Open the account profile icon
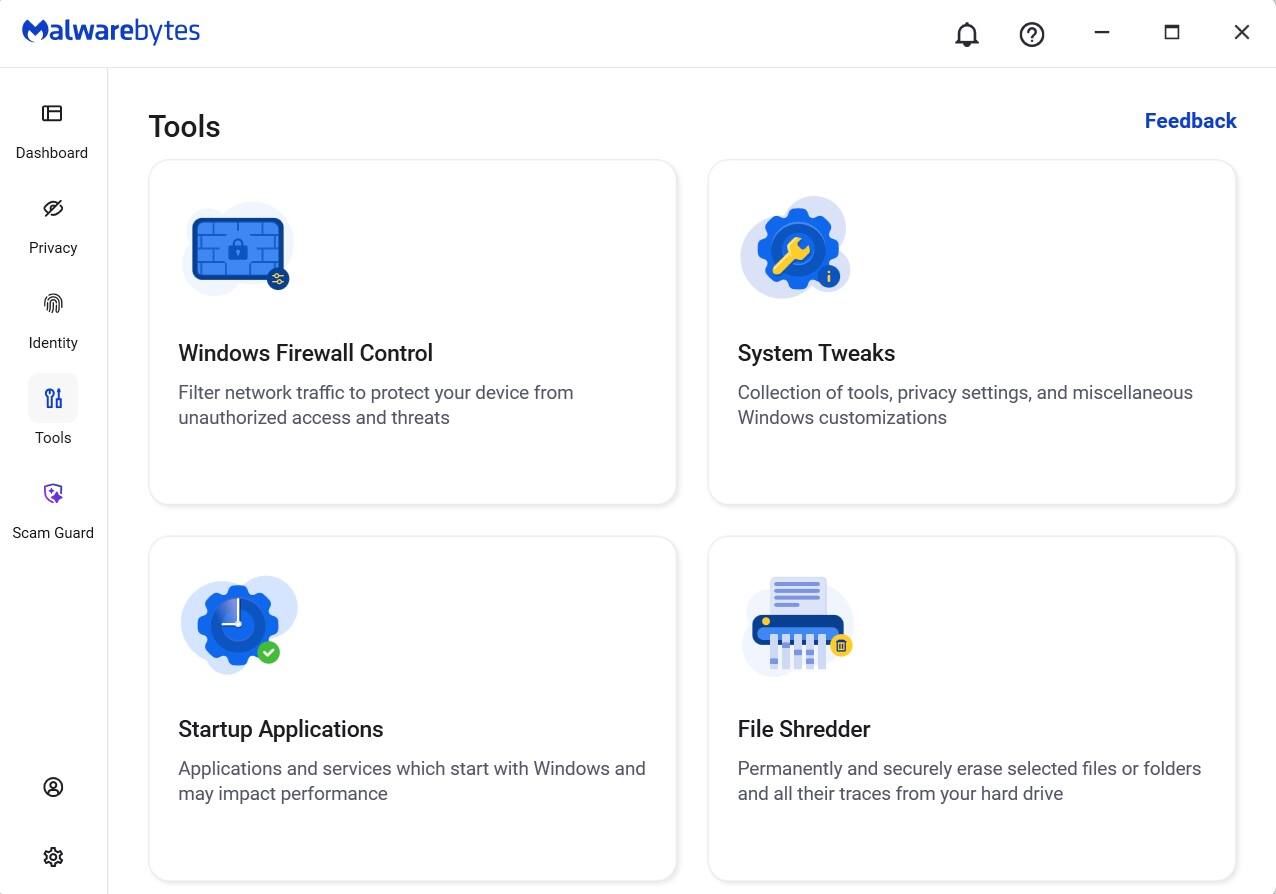The height and width of the screenshot is (894, 1276). click(x=53, y=787)
